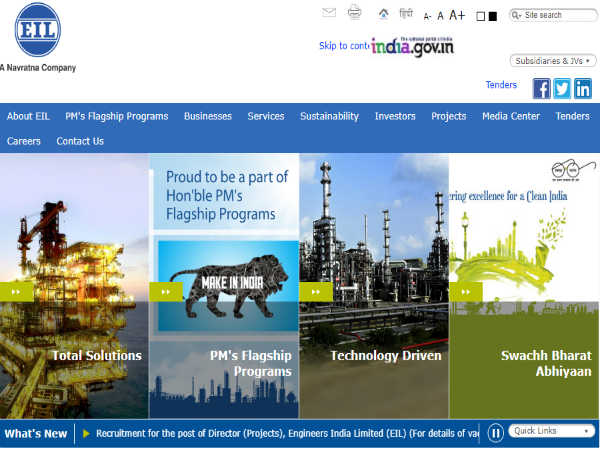Viewport: 600px width, 450px height.
Task: Expand arrow on Total Solutions panel
Action: point(17,291)
